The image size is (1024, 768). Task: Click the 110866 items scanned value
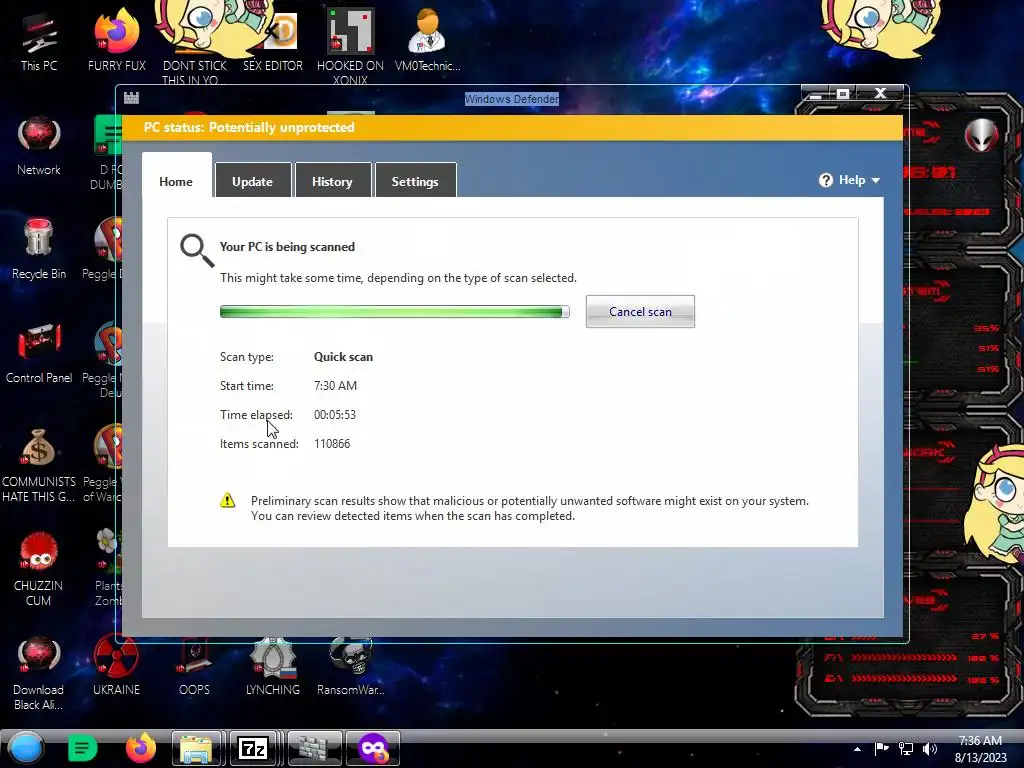(332, 443)
